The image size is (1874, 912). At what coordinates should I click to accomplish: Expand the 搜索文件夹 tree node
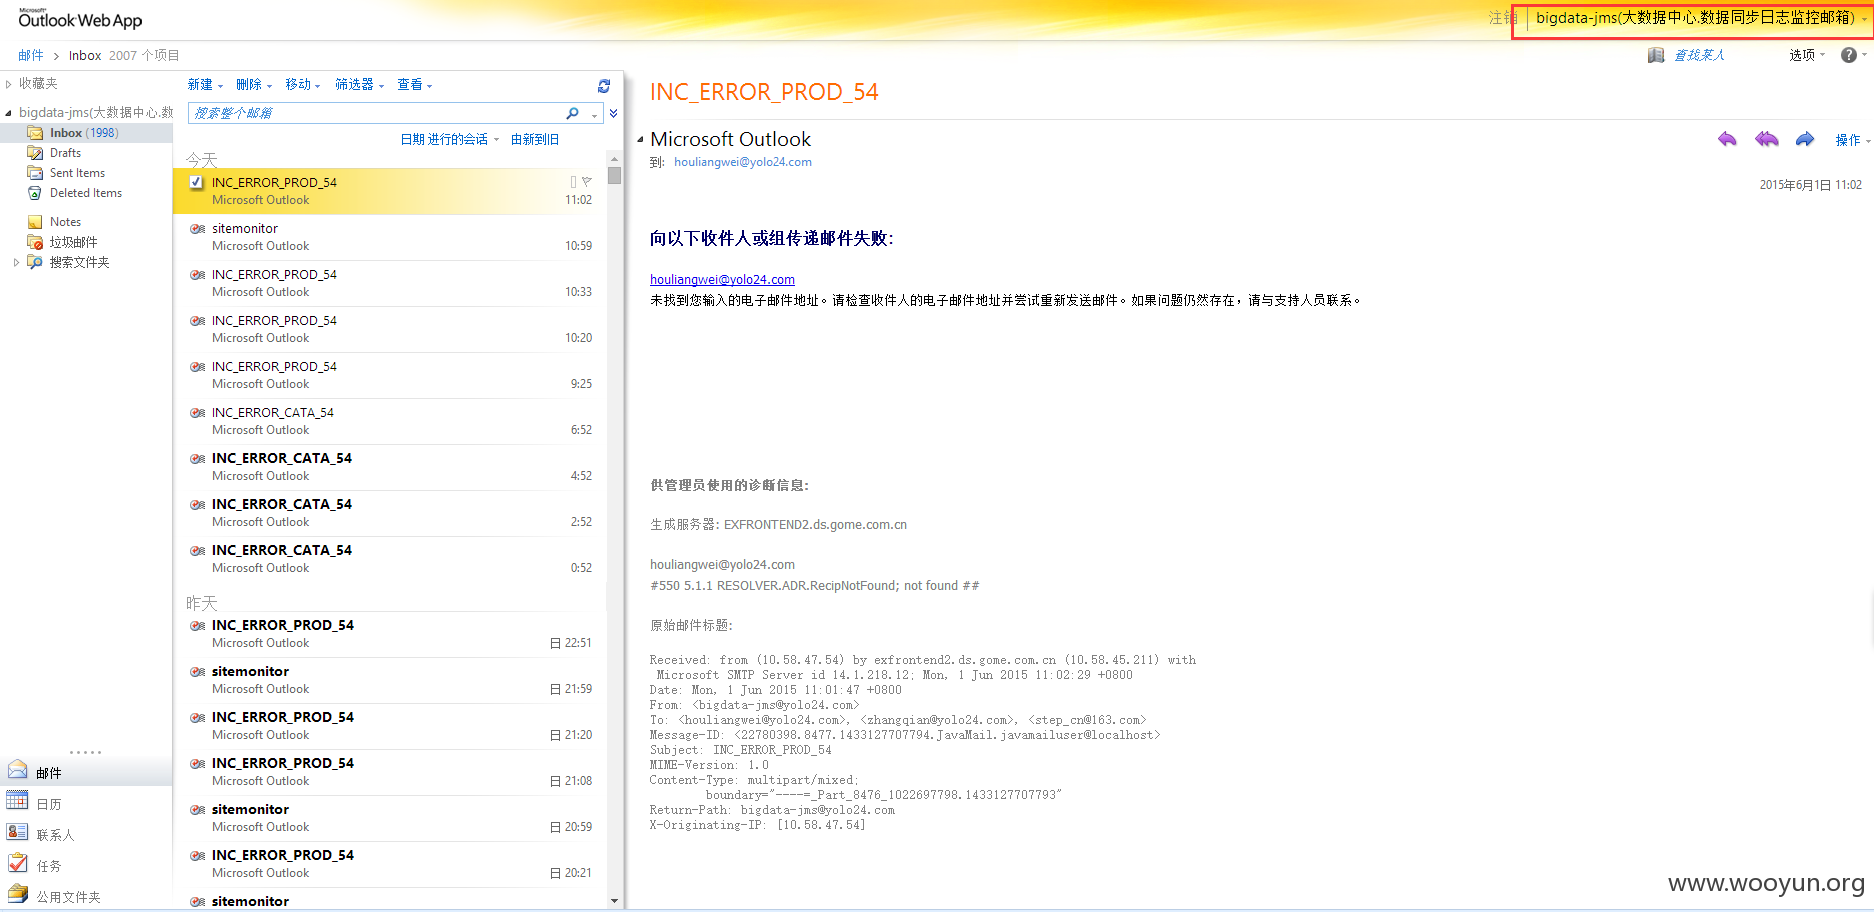(x=16, y=262)
